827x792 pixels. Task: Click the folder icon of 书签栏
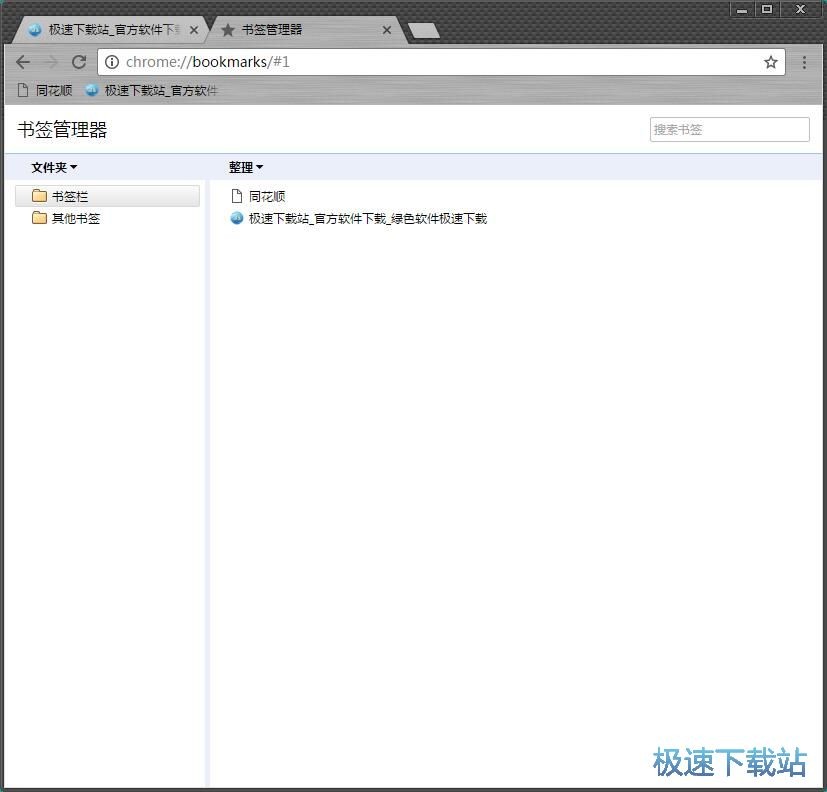[x=40, y=196]
